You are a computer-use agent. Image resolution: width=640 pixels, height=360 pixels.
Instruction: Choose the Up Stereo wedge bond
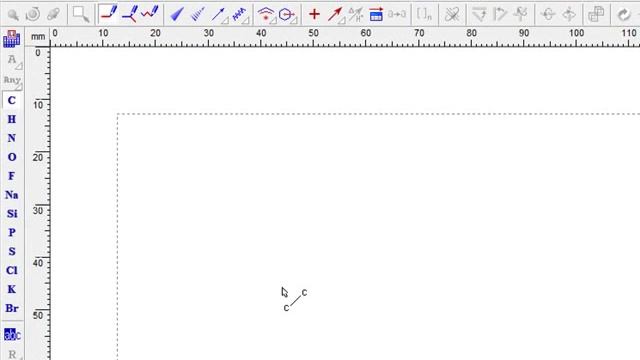point(177,15)
